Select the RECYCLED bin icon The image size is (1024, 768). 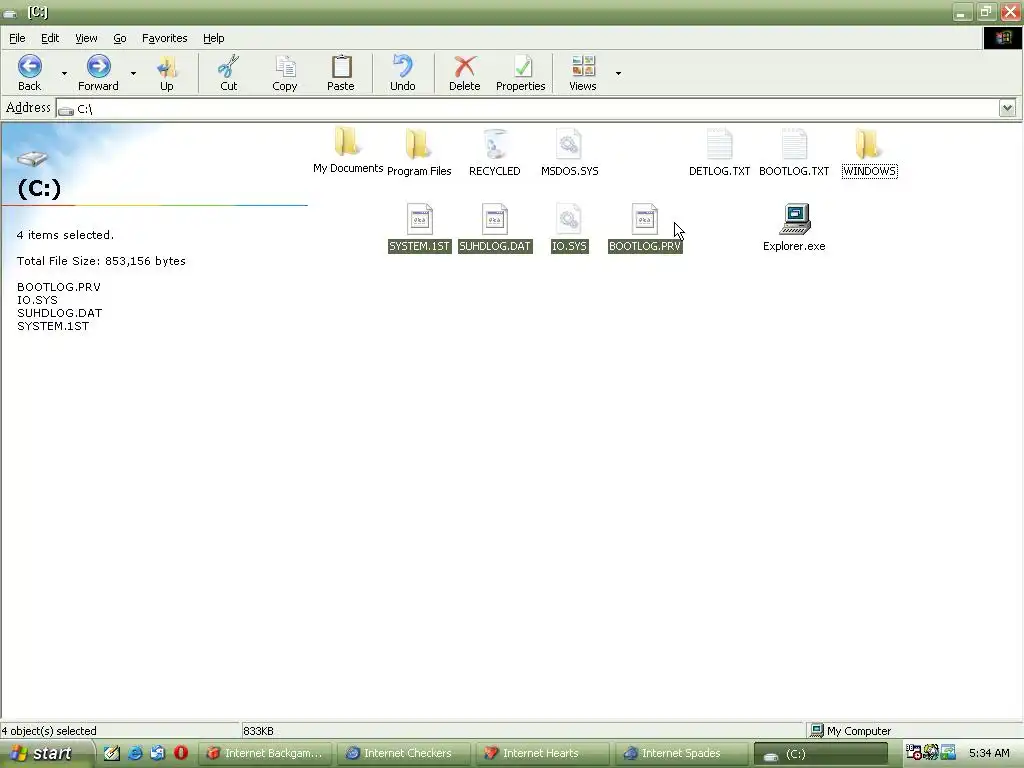494,153
